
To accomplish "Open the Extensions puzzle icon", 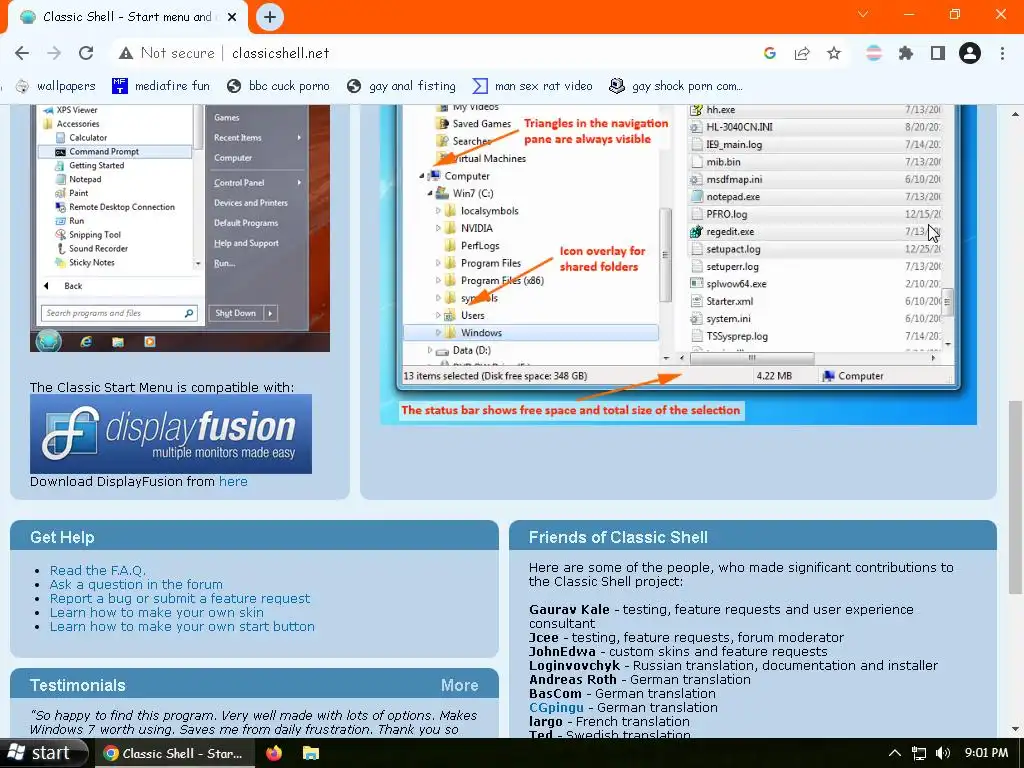I will pos(906,53).
